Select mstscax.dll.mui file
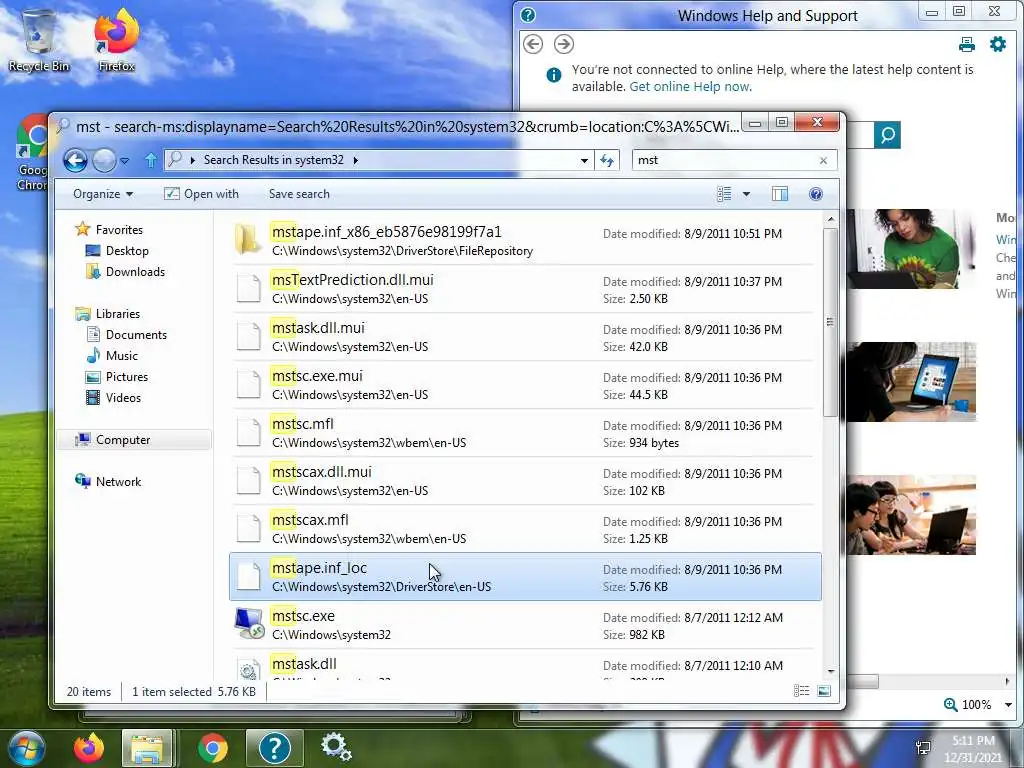 point(524,481)
